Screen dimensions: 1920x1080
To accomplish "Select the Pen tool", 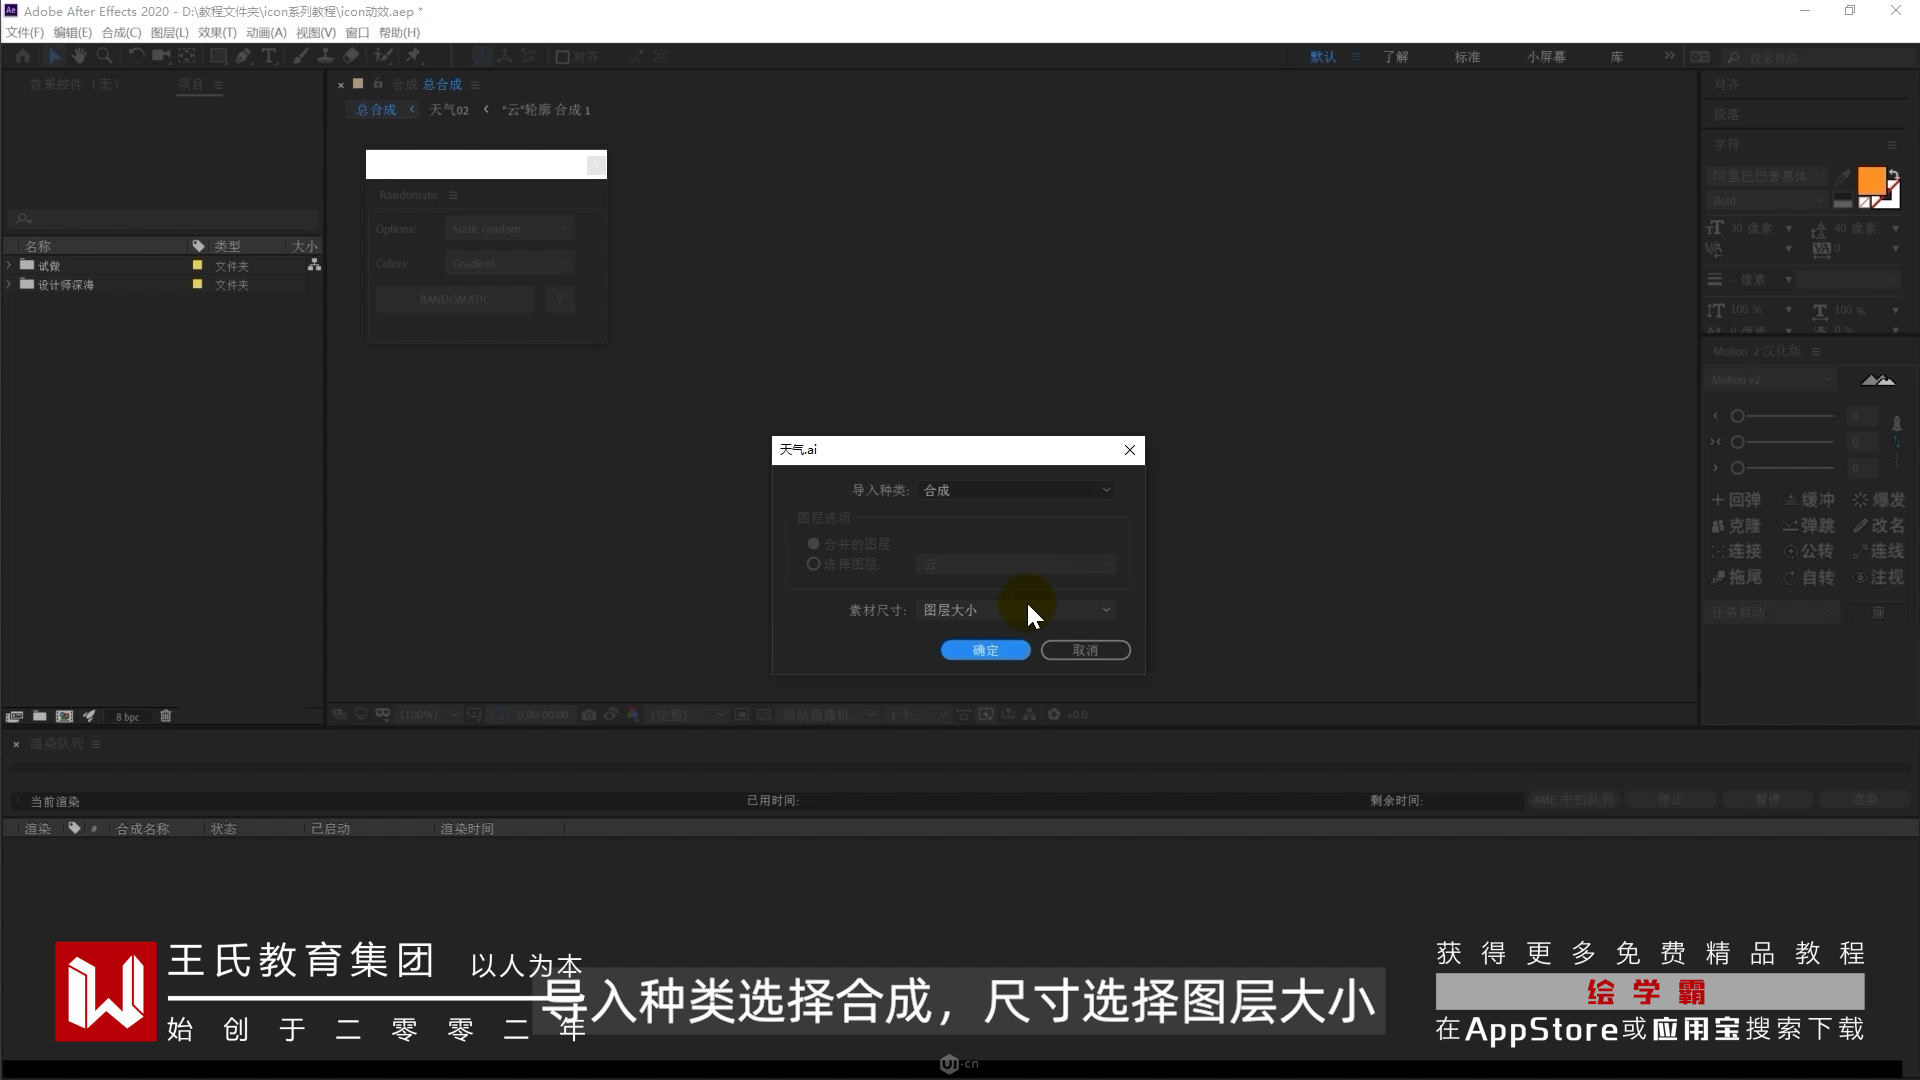I will tap(243, 57).
